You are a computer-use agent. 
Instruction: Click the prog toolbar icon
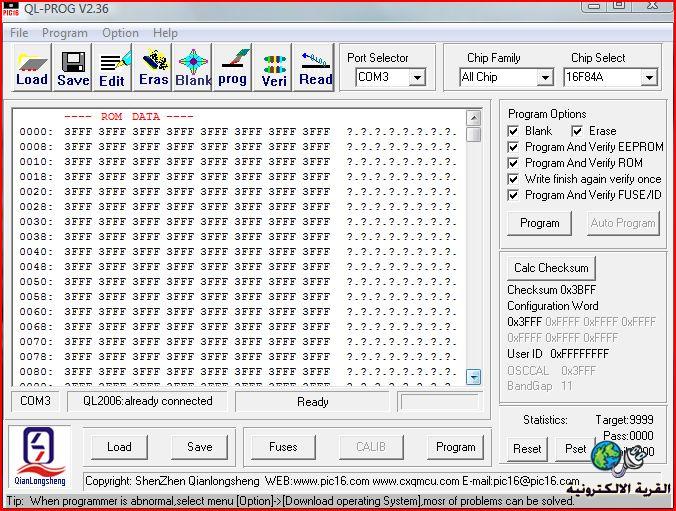(x=233, y=67)
